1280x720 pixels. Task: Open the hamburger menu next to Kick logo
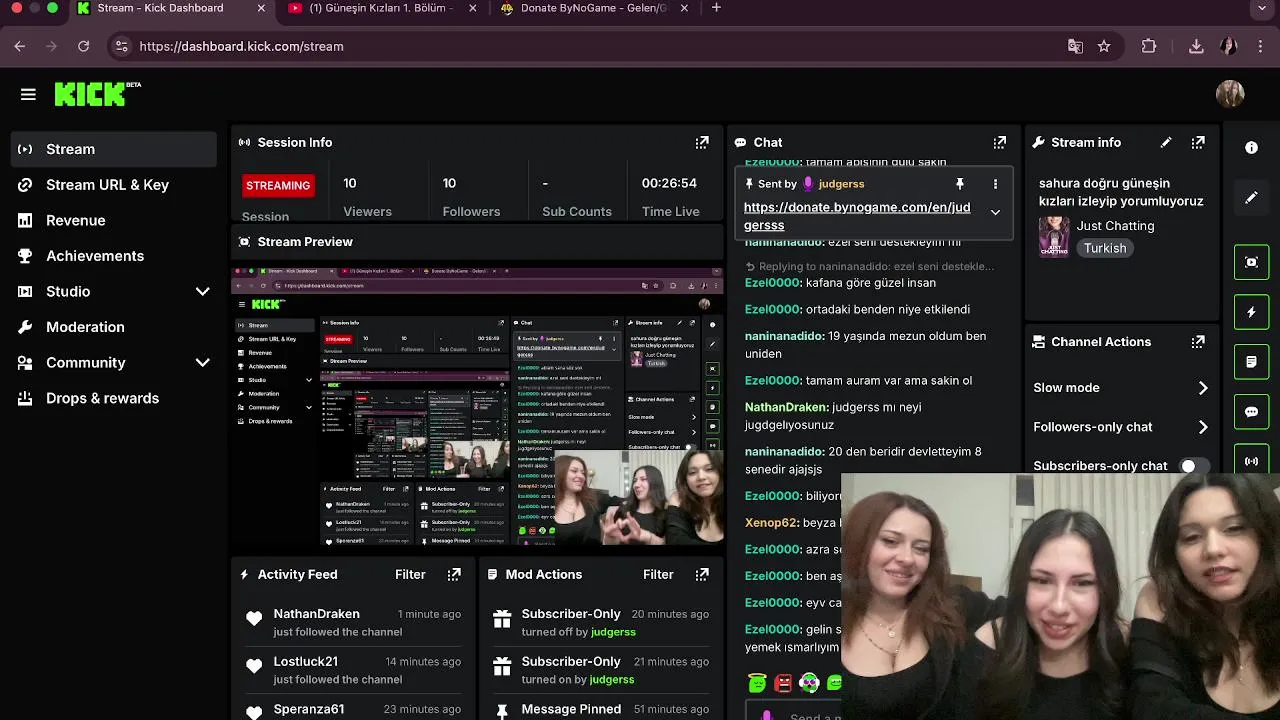coord(28,94)
